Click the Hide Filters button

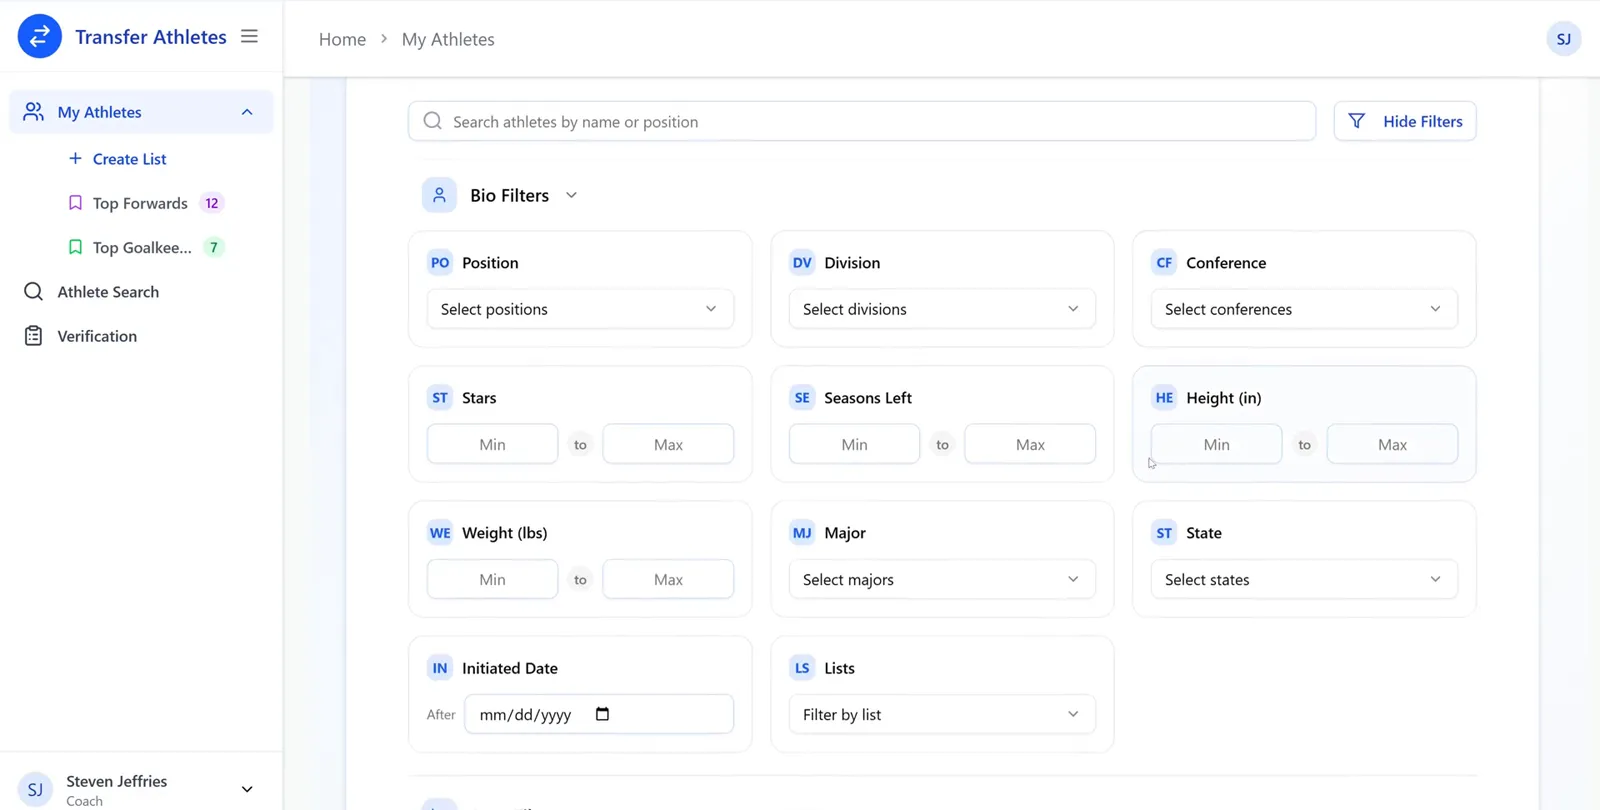[x=1405, y=121]
